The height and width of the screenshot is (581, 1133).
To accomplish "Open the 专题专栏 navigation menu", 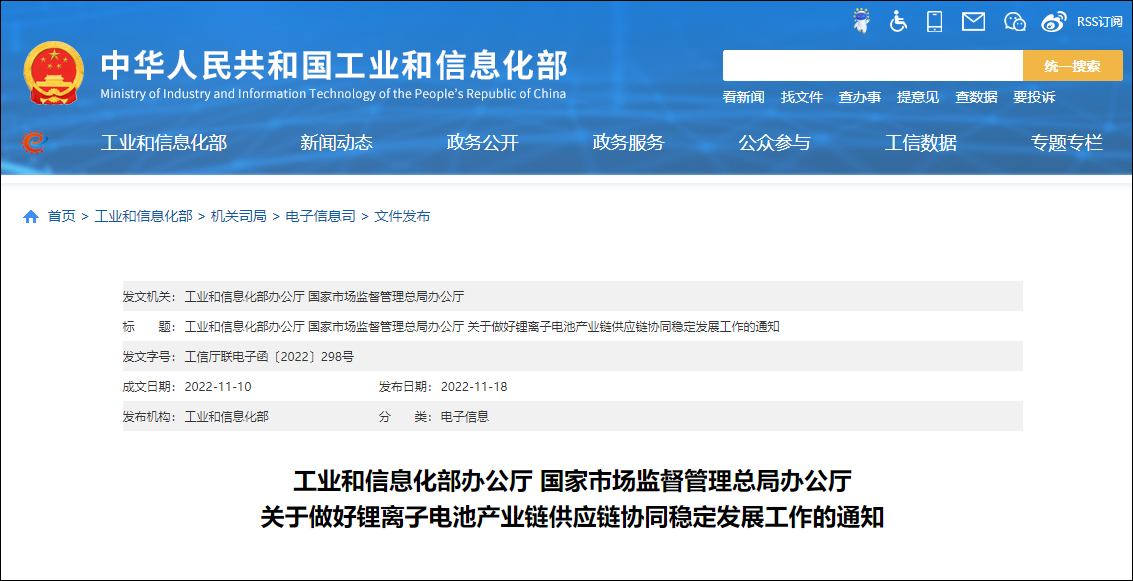I will click(1067, 143).
